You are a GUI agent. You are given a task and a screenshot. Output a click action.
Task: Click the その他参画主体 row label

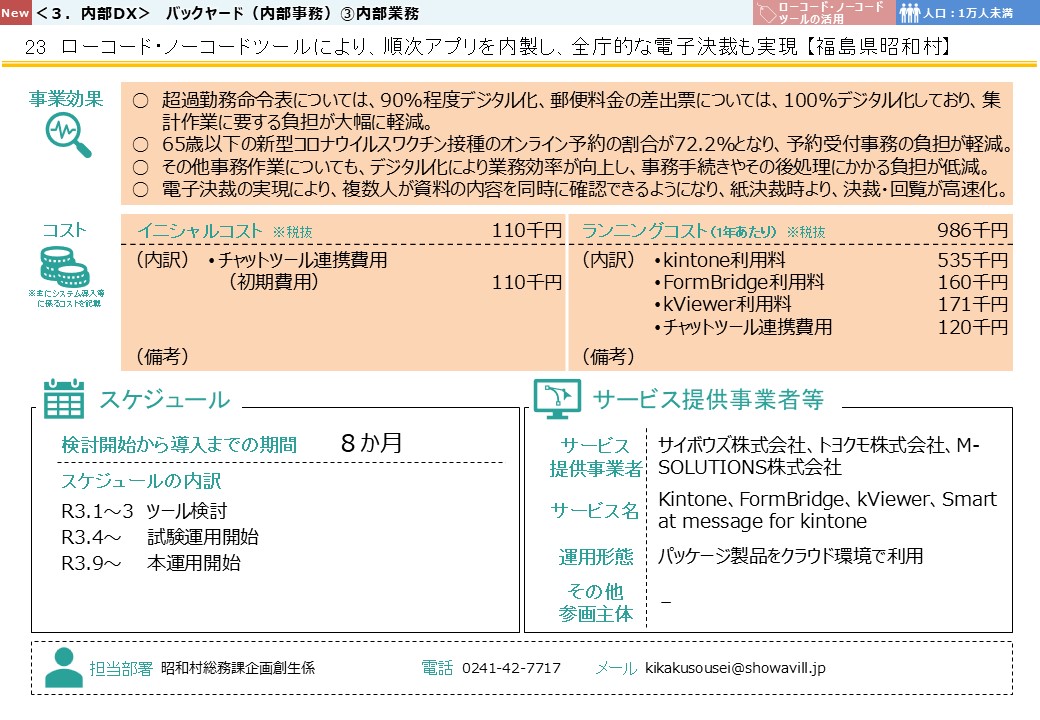coord(596,602)
